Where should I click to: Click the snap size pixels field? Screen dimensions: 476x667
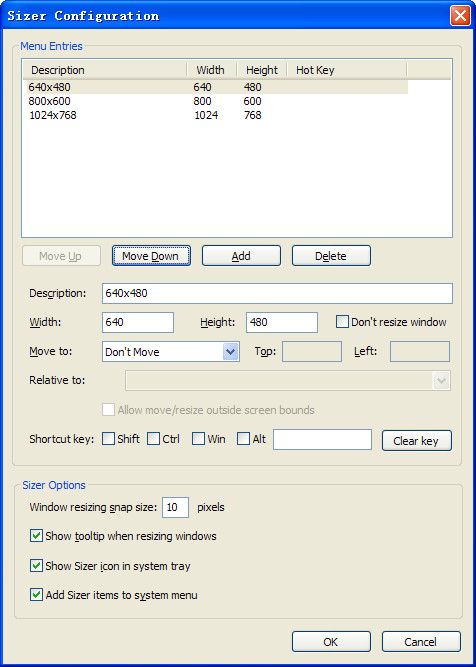pyautogui.click(x=175, y=507)
